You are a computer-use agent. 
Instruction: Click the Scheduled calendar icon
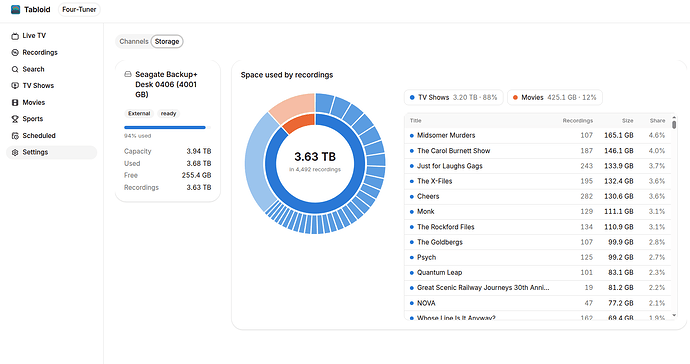coord(15,136)
